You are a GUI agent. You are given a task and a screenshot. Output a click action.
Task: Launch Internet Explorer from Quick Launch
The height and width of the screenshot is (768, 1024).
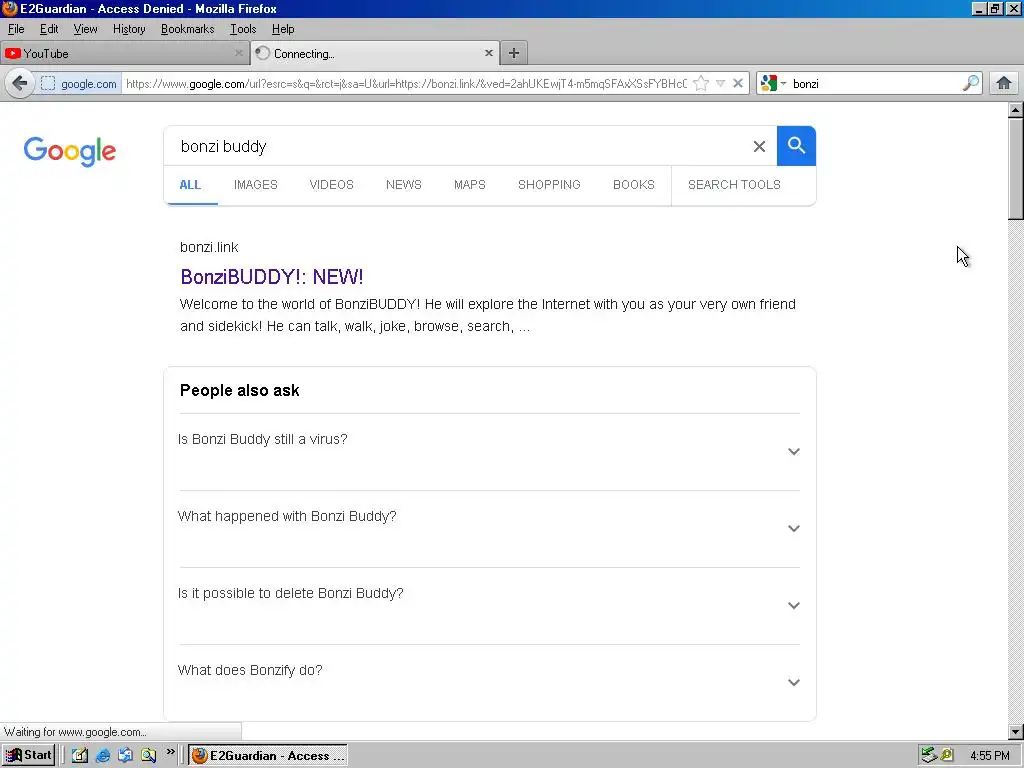coord(103,756)
